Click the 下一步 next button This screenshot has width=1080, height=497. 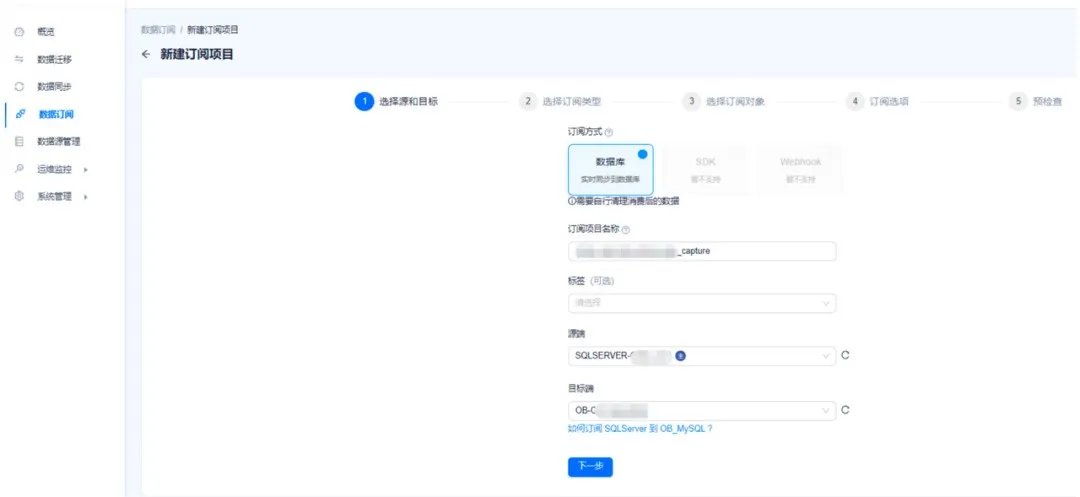590,467
